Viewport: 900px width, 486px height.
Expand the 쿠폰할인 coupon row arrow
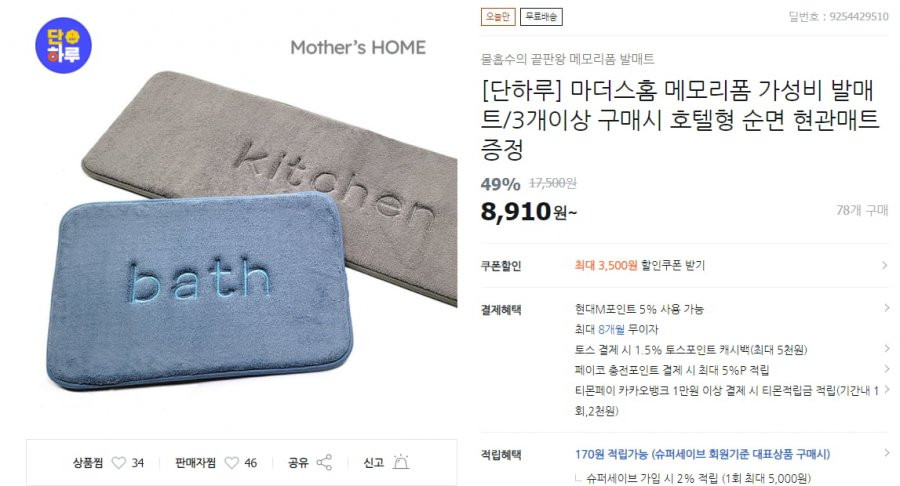pyautogui.click(x=885, y=265)
